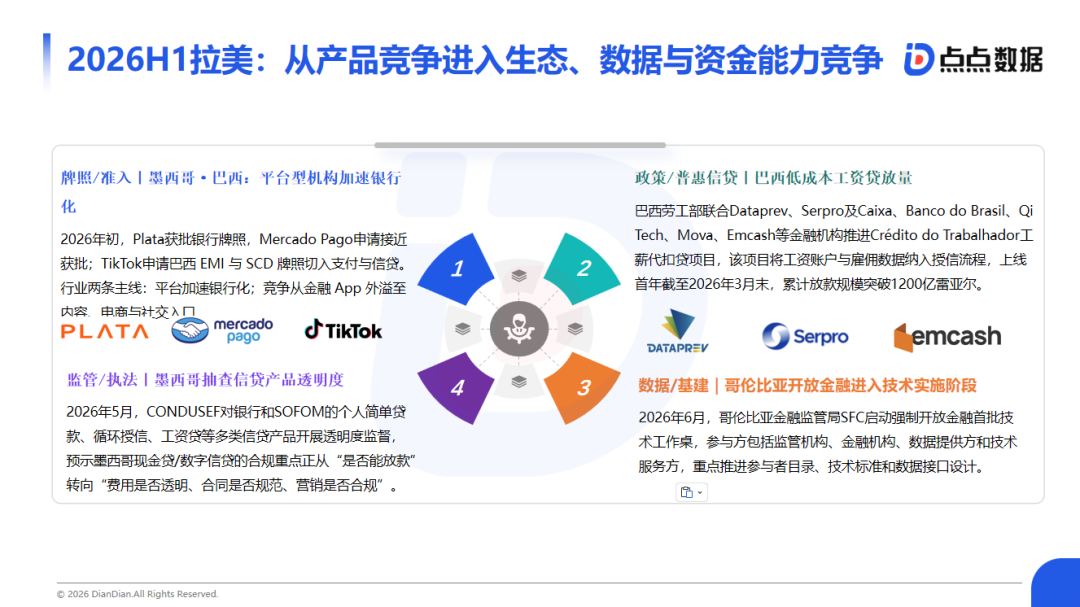Select the Dataprev logo

677,331
